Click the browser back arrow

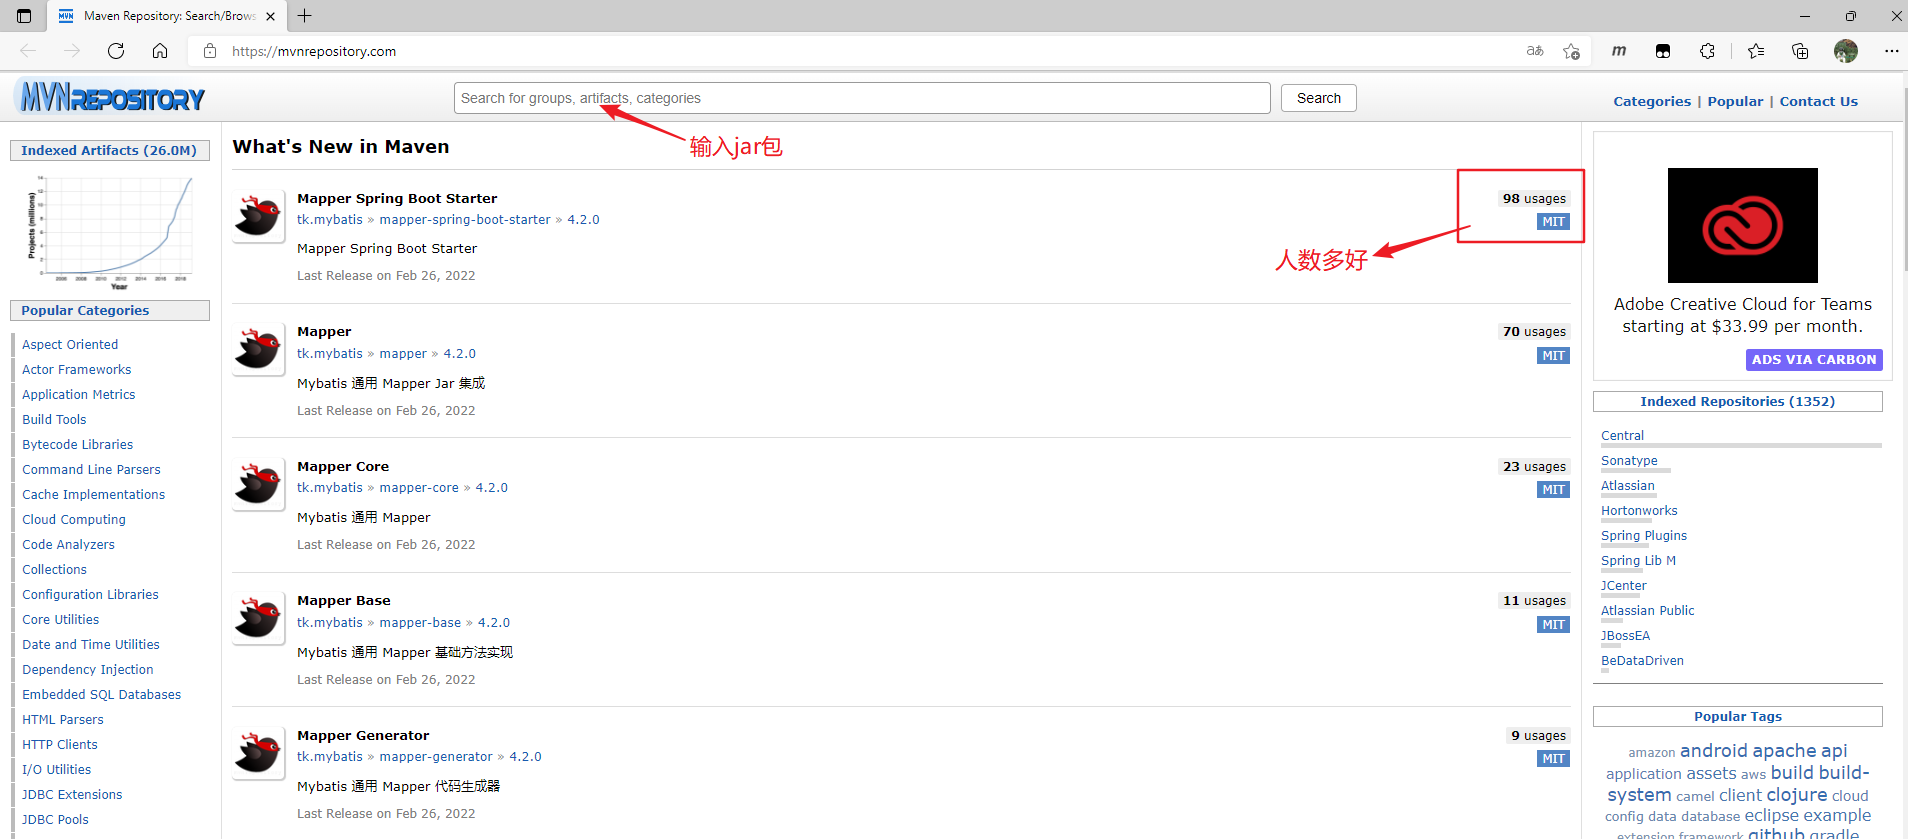pos(28,51)
